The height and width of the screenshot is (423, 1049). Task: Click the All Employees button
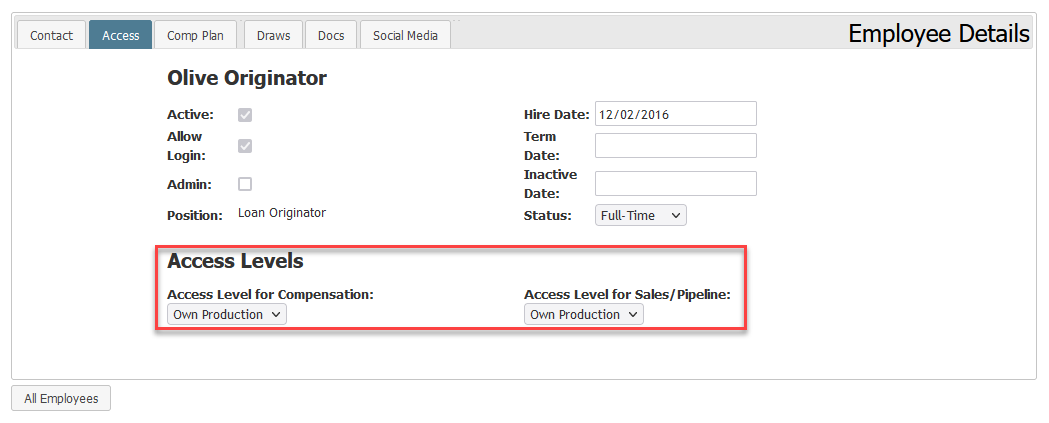[x=61, y=398]
